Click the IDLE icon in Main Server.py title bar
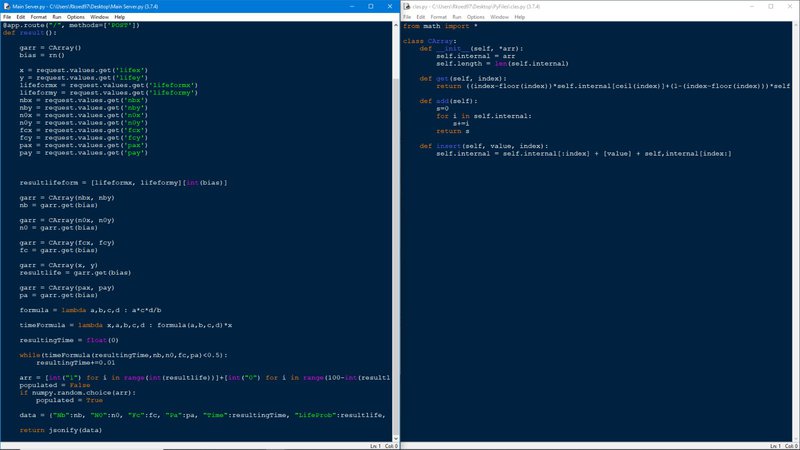The width and height of the screenshot is (800, 450). coord(7,6)
